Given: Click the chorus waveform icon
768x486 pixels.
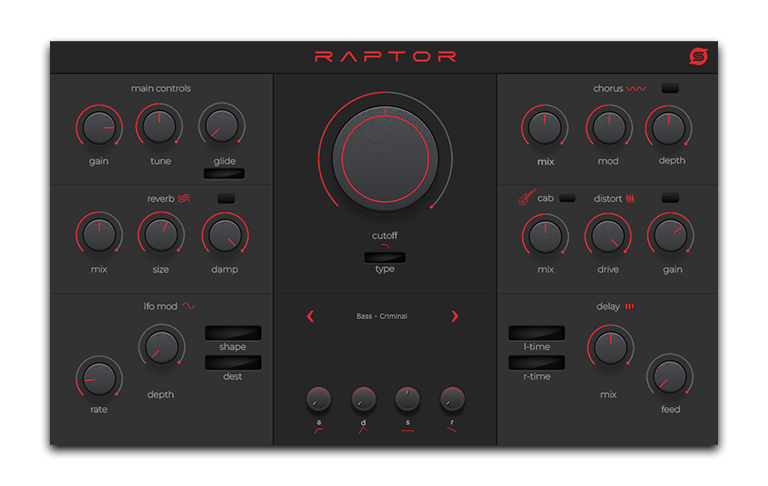Looking at the screenshot, I should click(636, 89).
